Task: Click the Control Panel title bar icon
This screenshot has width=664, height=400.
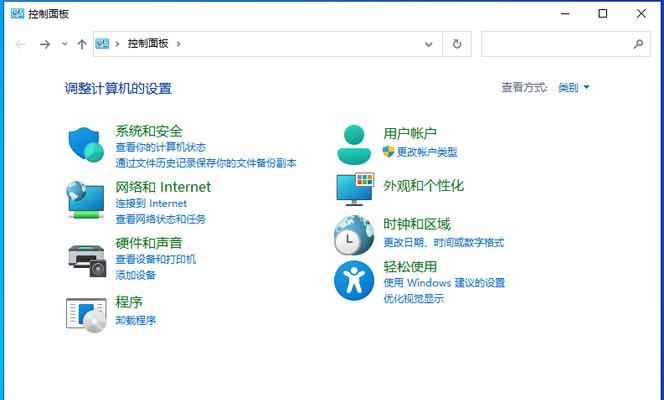Action: pyautogui.click(x=17, y=14)
